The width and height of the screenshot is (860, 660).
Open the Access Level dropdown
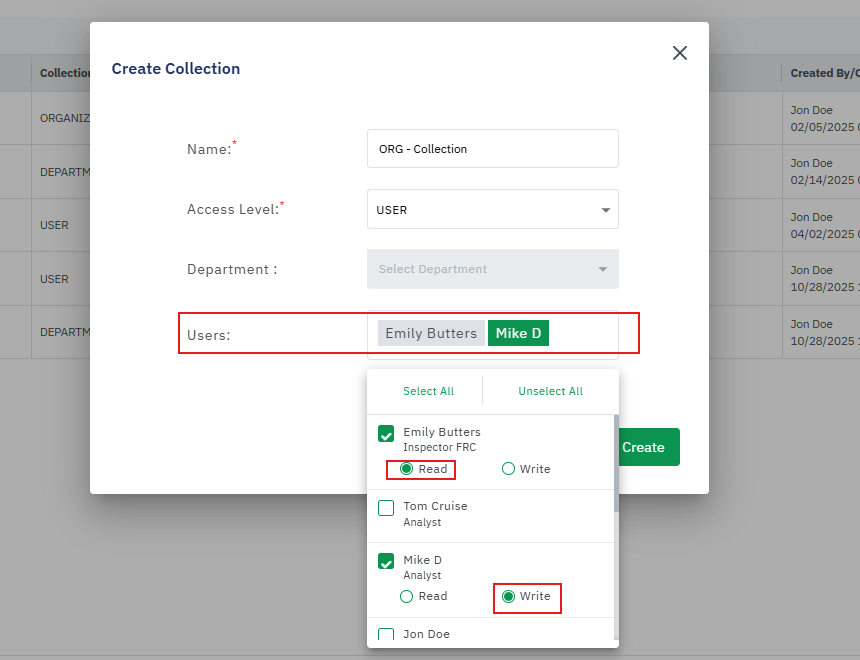pos(492,210)
